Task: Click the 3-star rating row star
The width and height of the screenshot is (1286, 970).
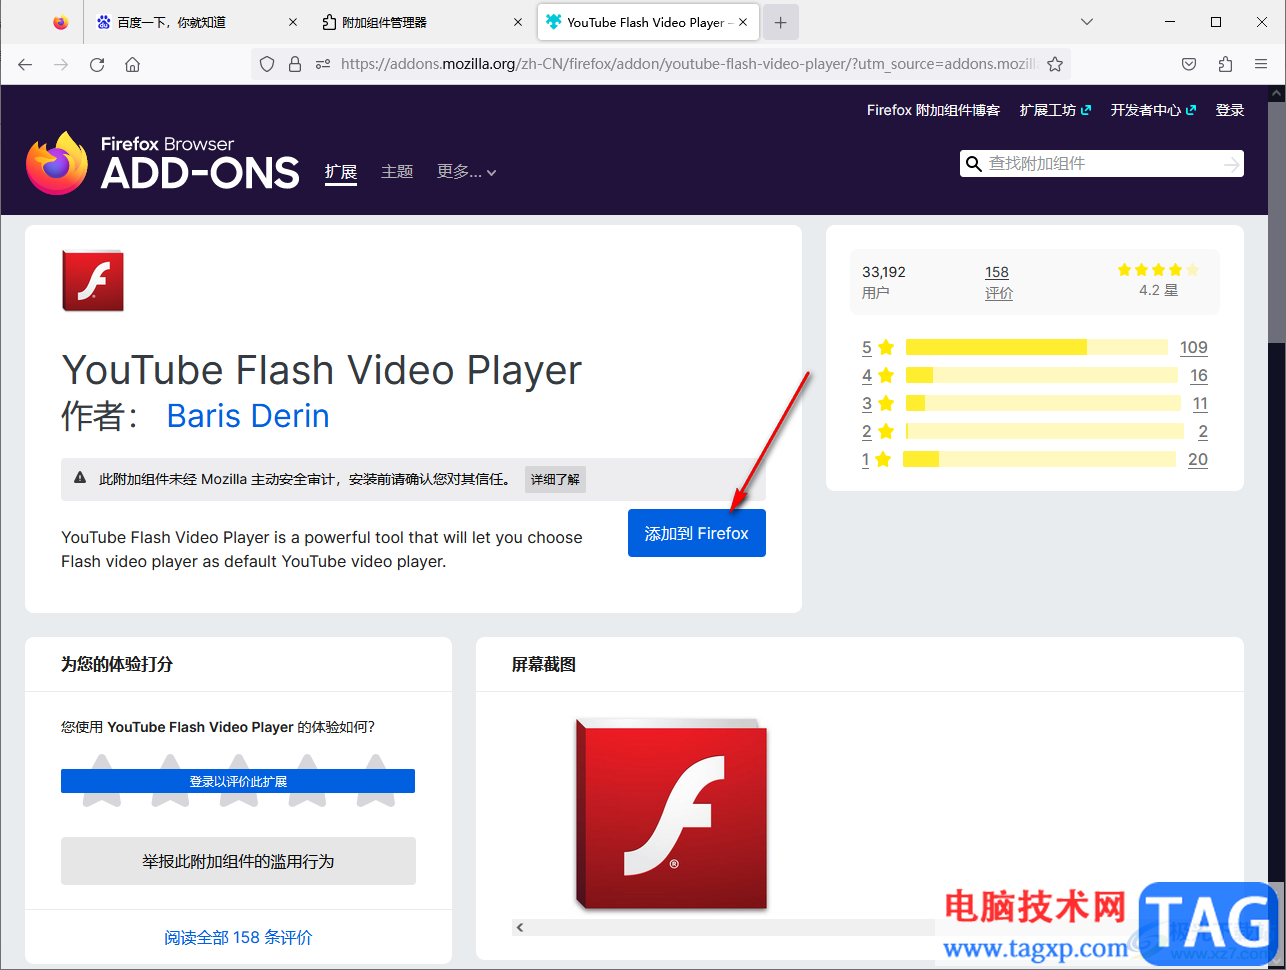Action: point(886,403)
